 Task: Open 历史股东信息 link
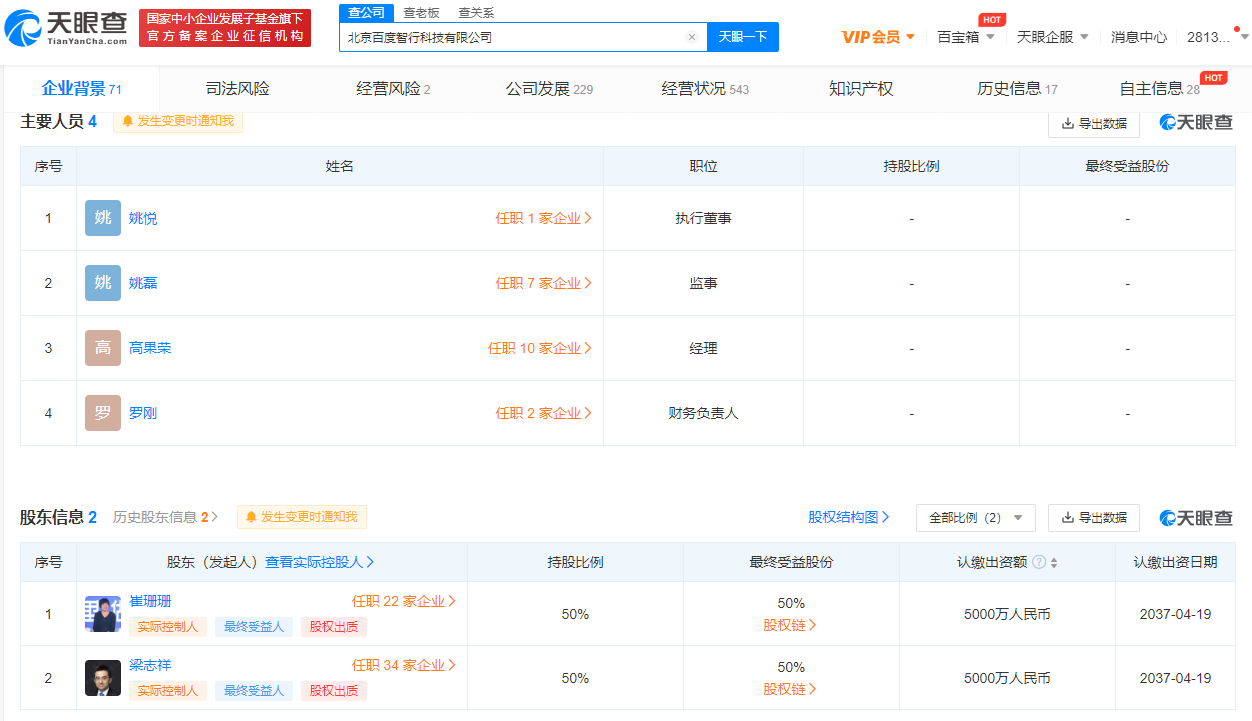click(165, 517)
